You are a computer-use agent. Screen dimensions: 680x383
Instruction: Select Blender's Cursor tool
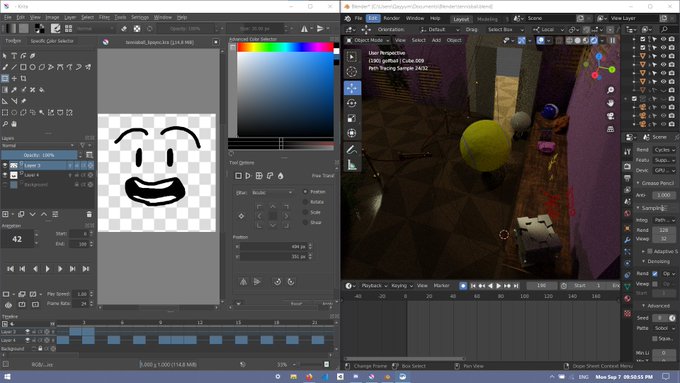point(352,72)
